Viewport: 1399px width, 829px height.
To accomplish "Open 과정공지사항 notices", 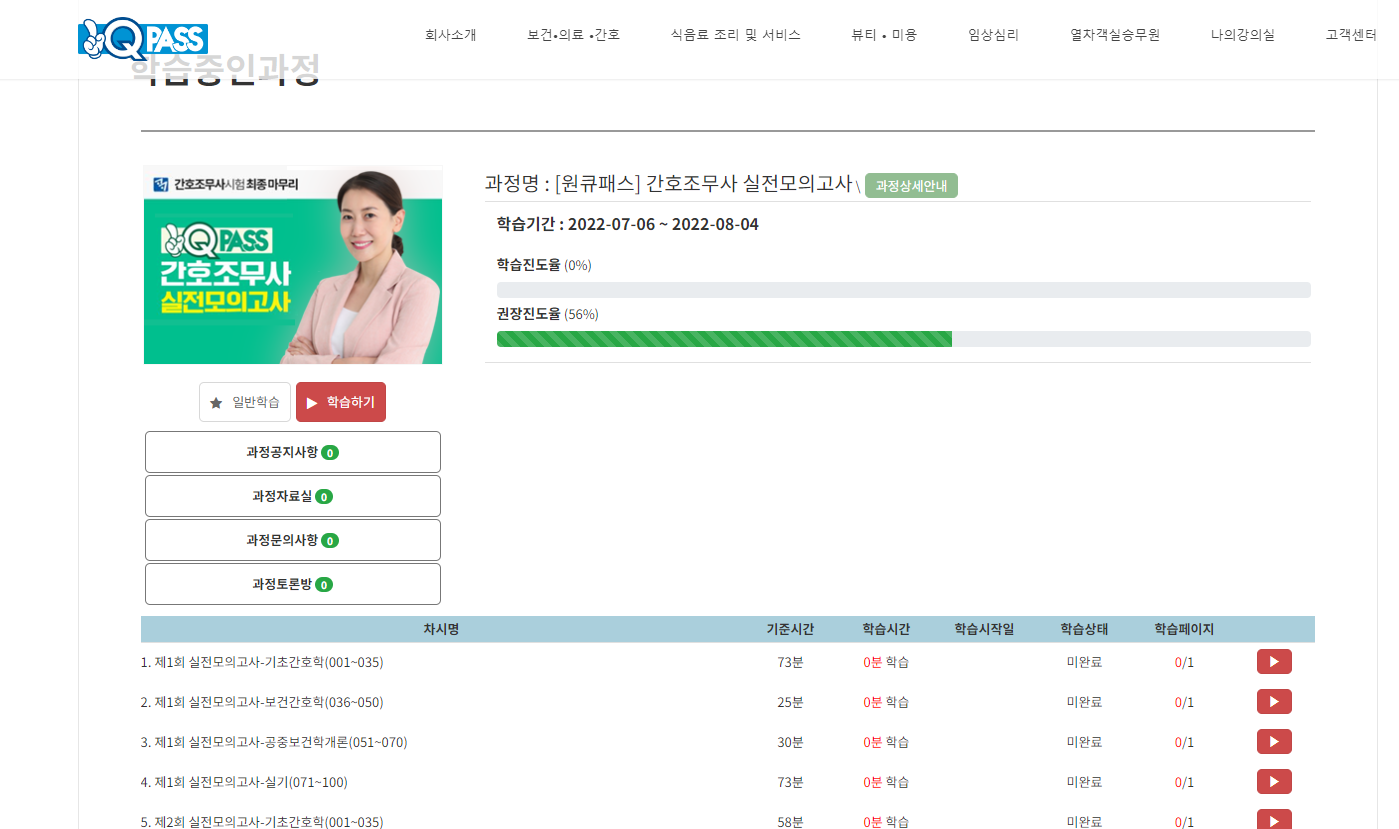I will click(x=293, y=452).
